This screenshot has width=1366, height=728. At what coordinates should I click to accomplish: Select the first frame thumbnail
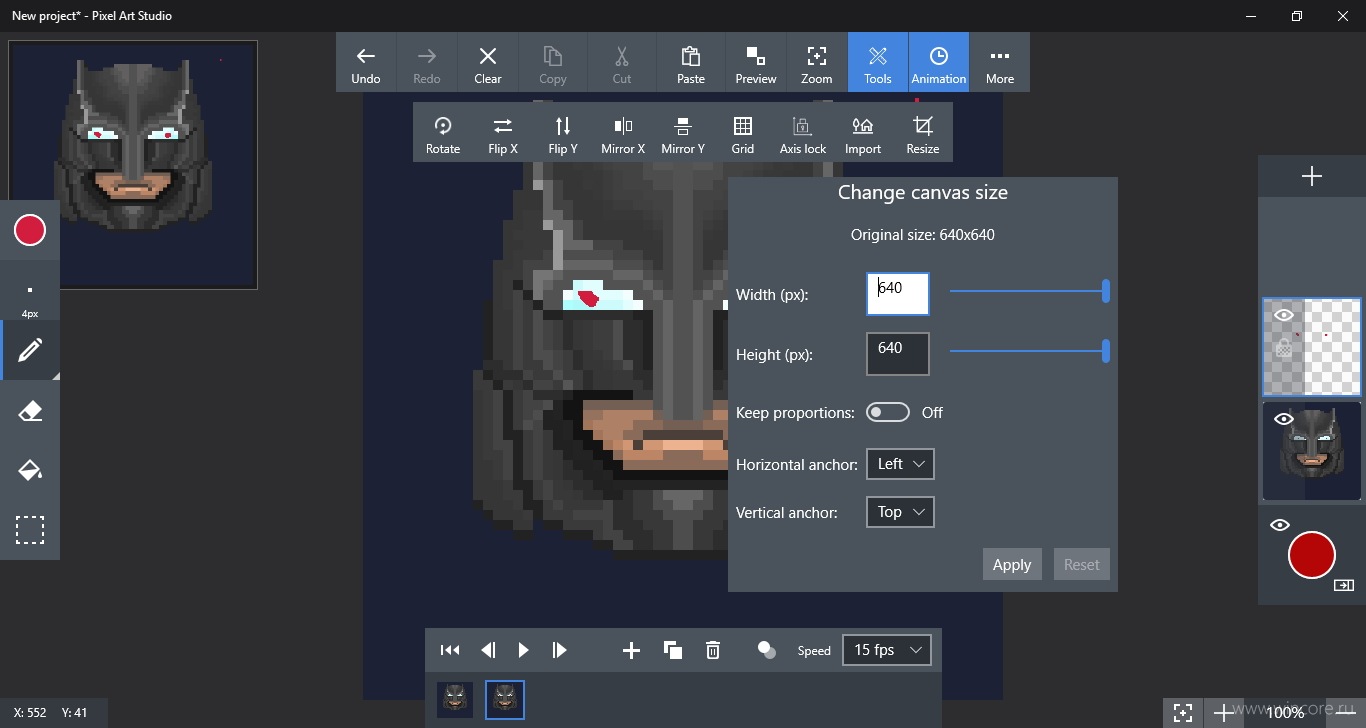[455, 700]
